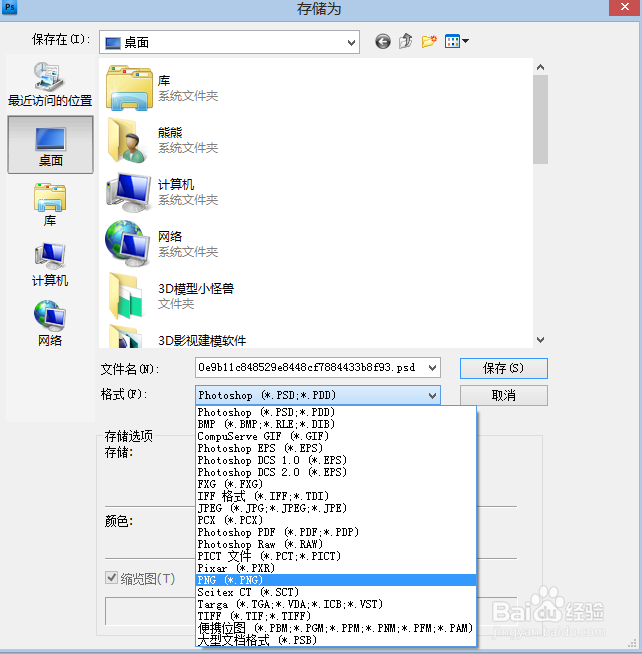This screenshot has height=654, width=642.
Task: Click the 取消 button
Action: coord(504,395)
